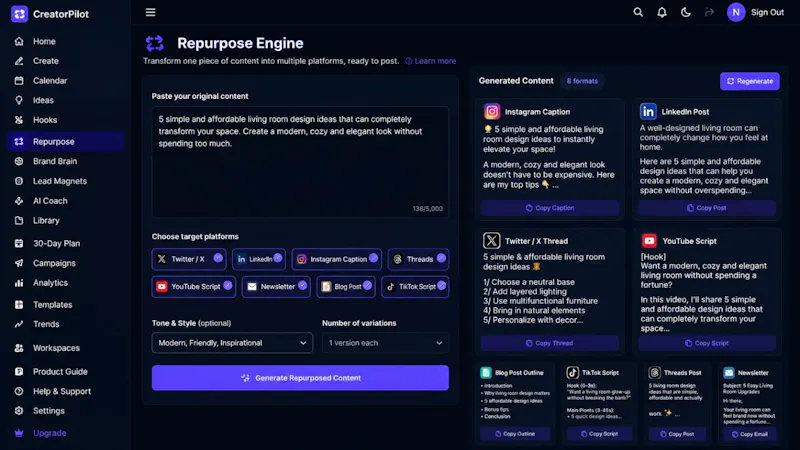Screen dimensions: 800x450
Task: Switch theme with the moon icon
Action: click(686, 12)
